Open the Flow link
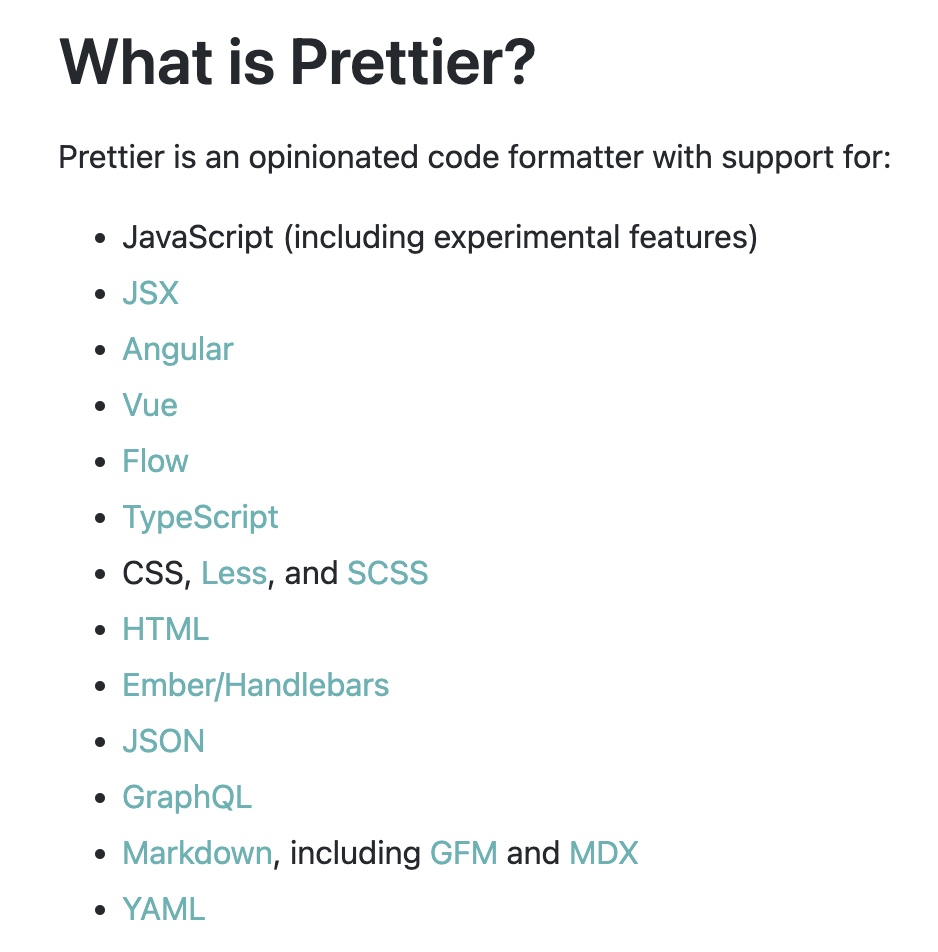Viewport: 938px width, 952px height. coord(155,461)
